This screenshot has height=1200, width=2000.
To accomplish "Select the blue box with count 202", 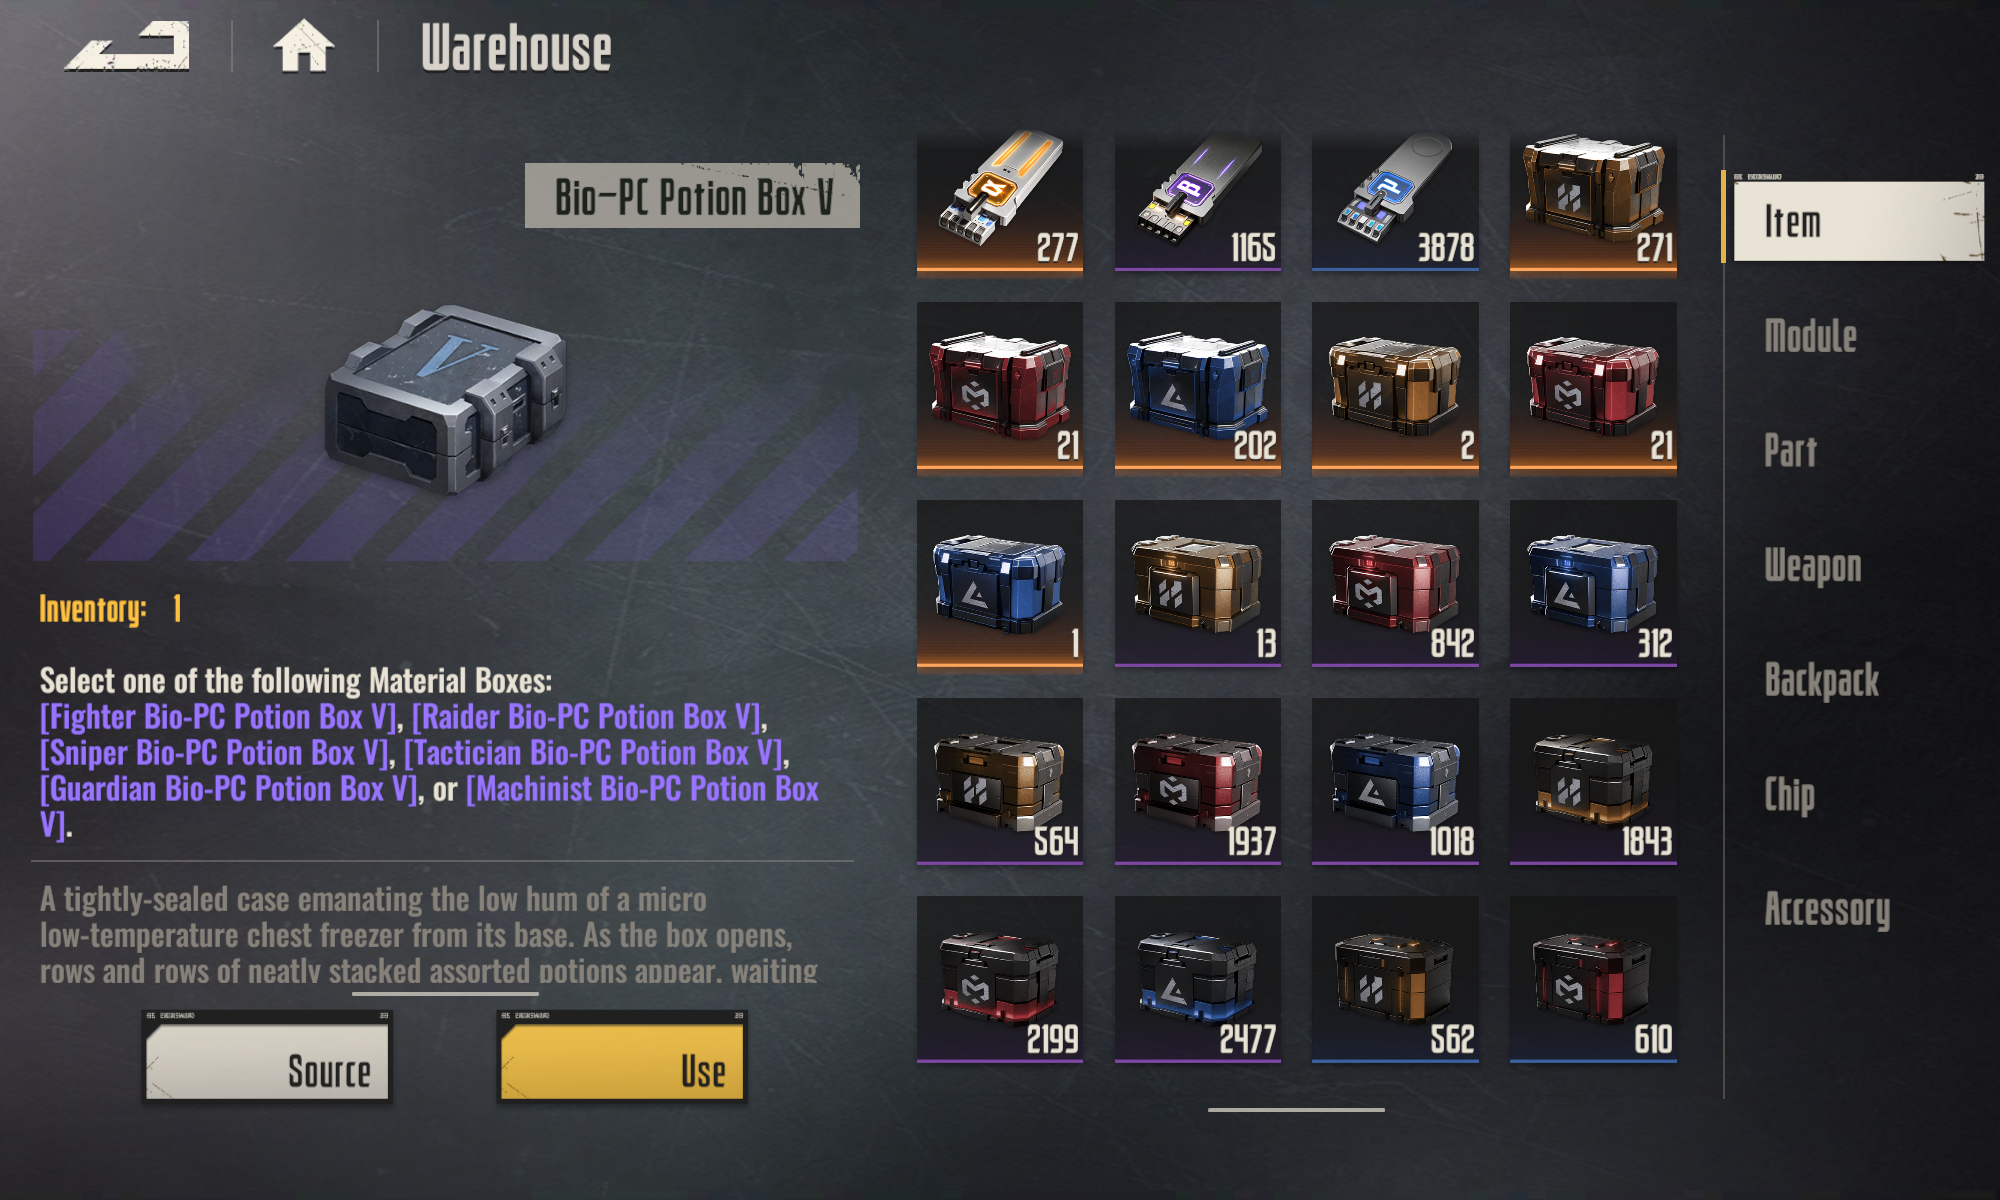I will point(1197,386).
